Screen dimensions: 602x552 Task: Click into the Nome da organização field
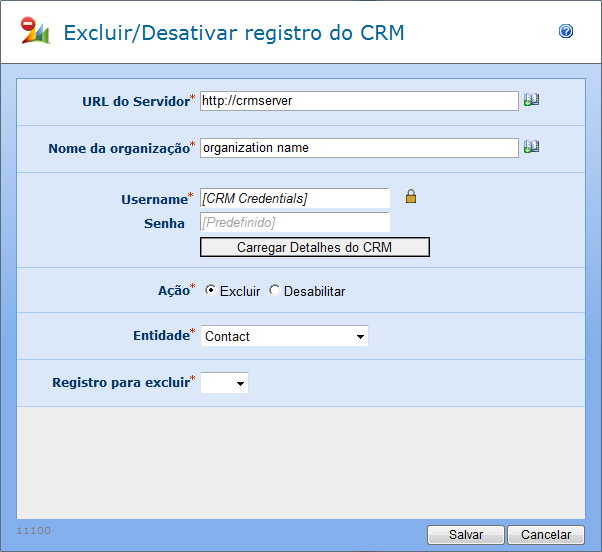pyautogui.click(x=358, y=147)
